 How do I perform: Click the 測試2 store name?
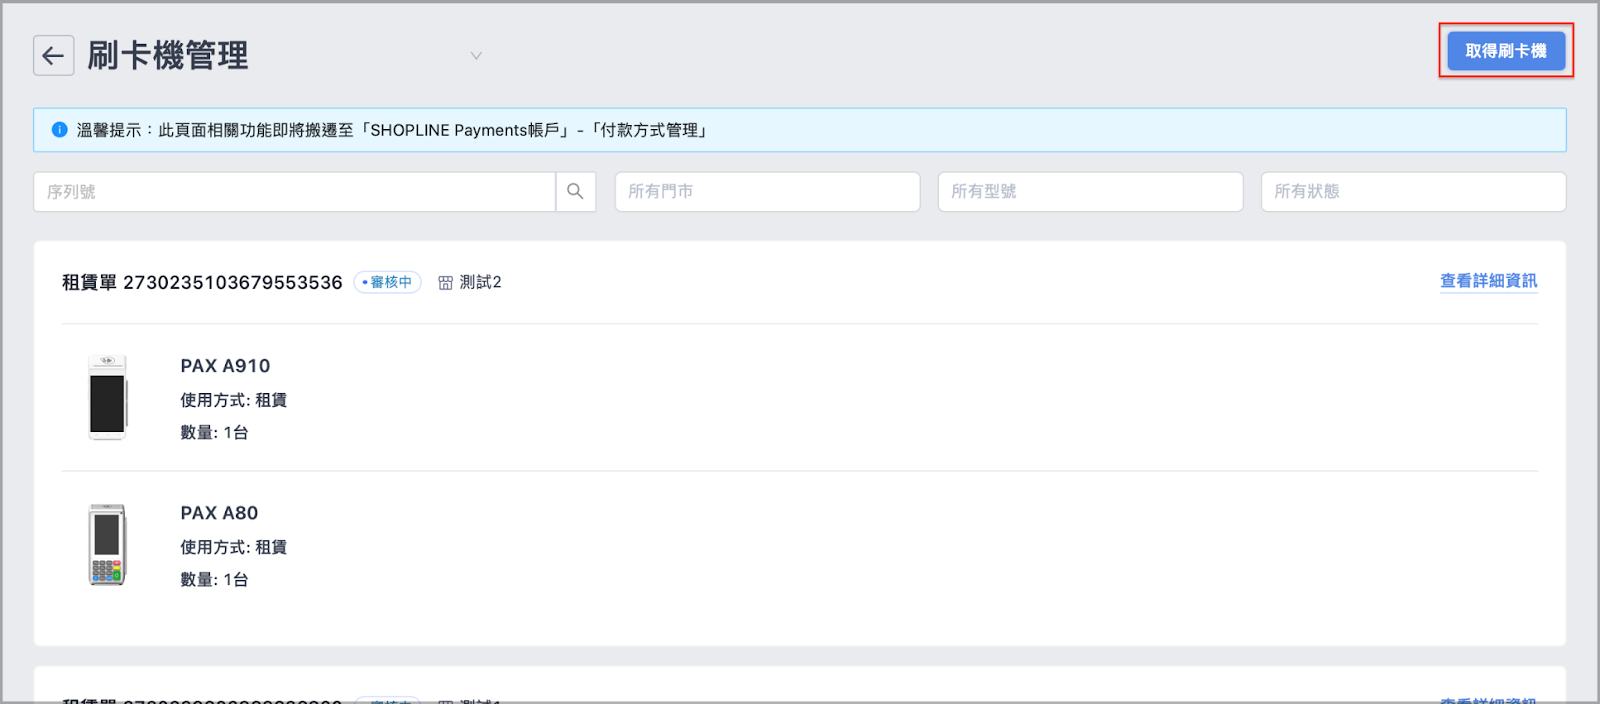pos(480,283)
